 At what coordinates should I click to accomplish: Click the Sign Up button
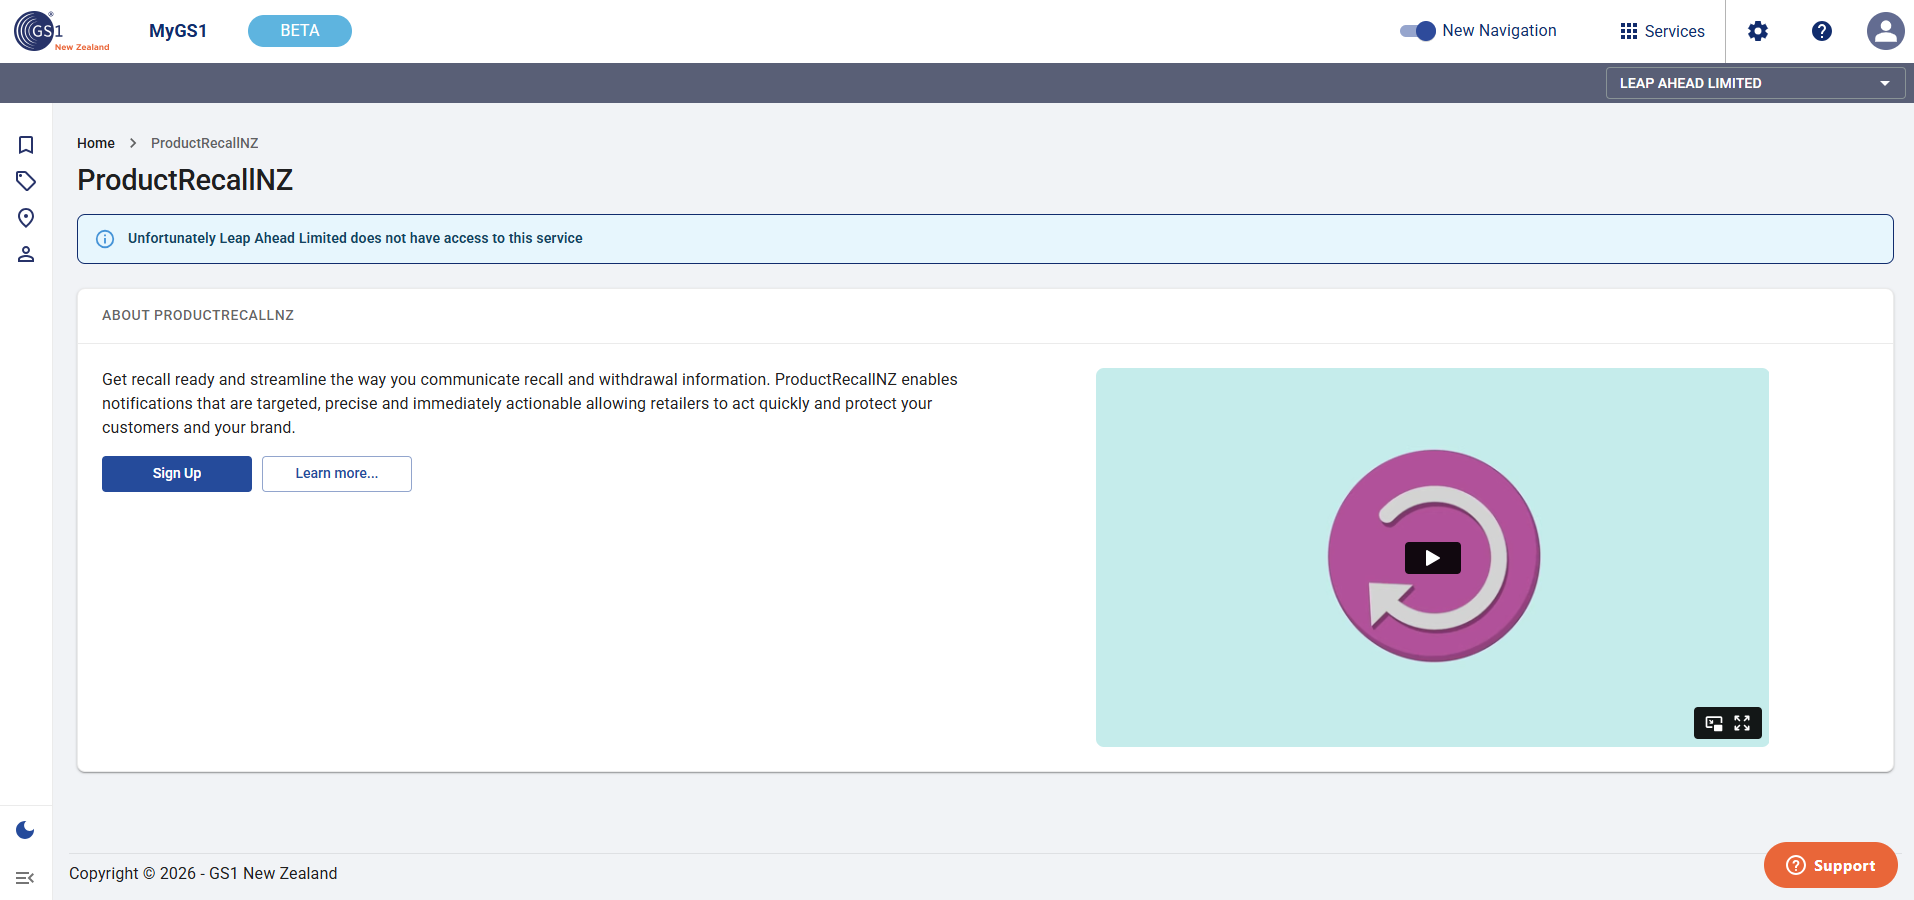(x=177, y=474)
